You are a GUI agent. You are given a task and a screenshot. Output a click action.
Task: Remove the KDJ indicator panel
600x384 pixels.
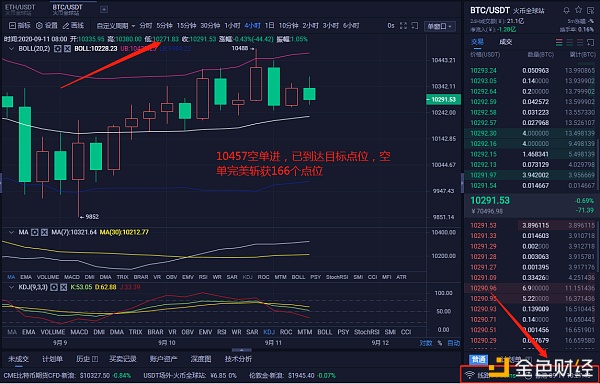[64, 287]
